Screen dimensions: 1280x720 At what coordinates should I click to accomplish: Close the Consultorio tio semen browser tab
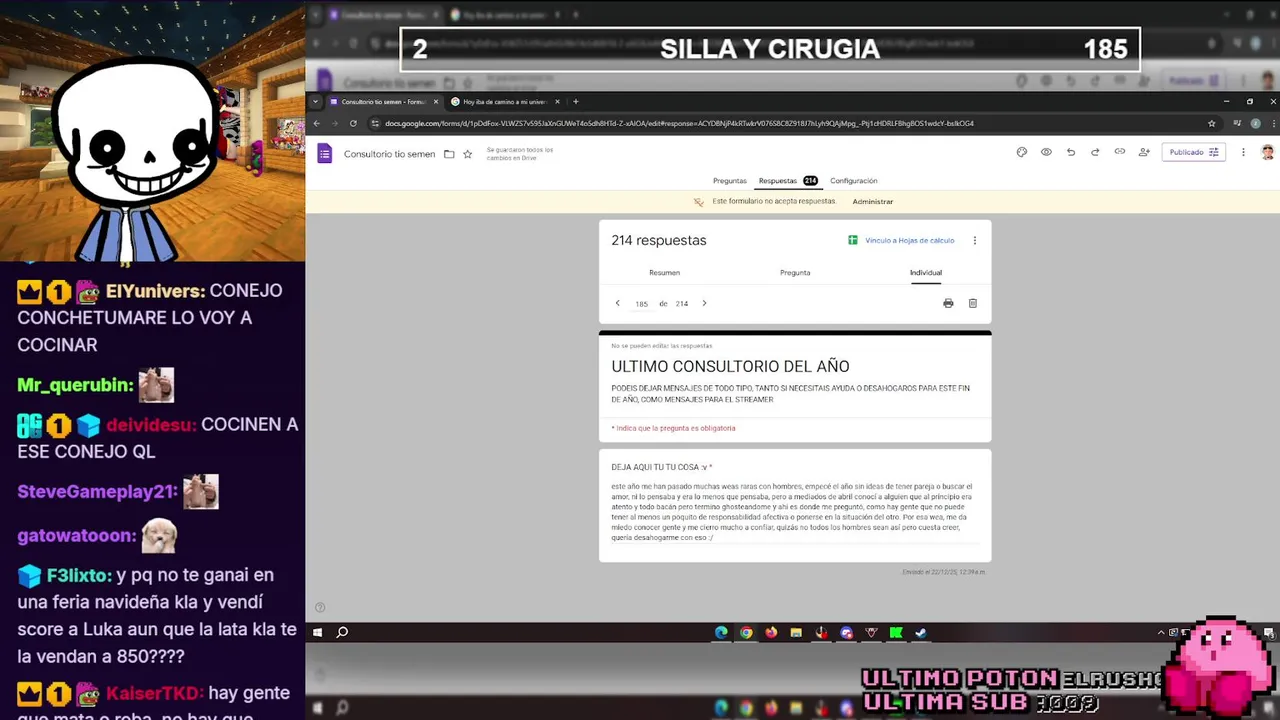(436, 101)
